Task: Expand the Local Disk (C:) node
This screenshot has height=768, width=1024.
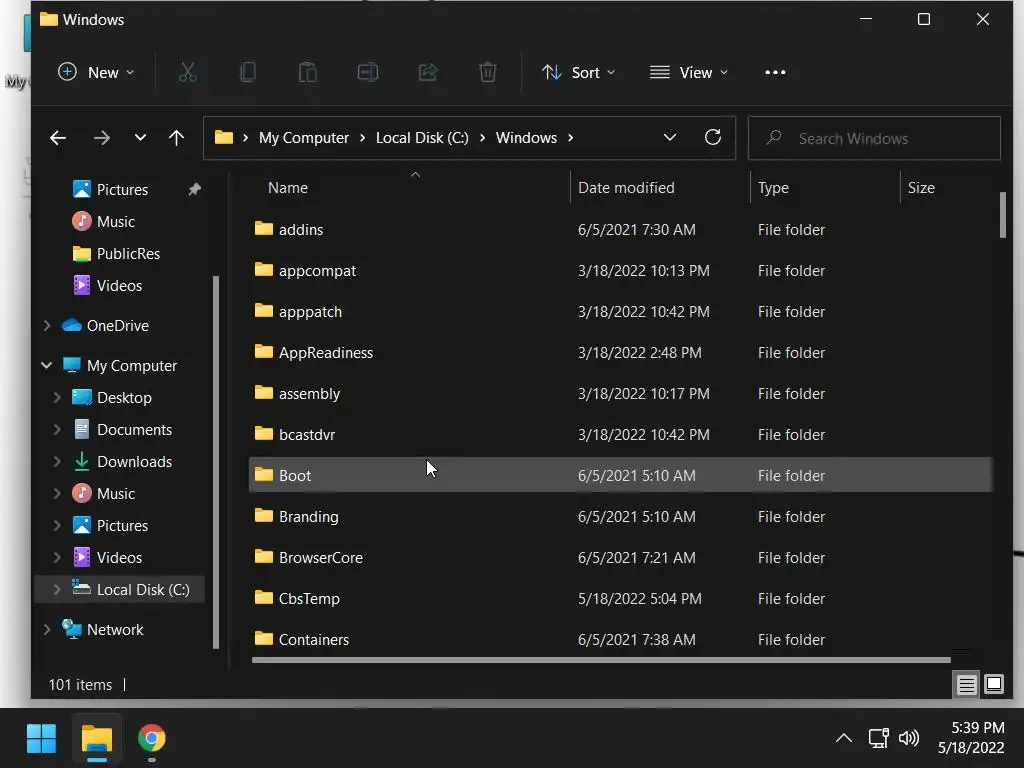Action: (57, 590)
